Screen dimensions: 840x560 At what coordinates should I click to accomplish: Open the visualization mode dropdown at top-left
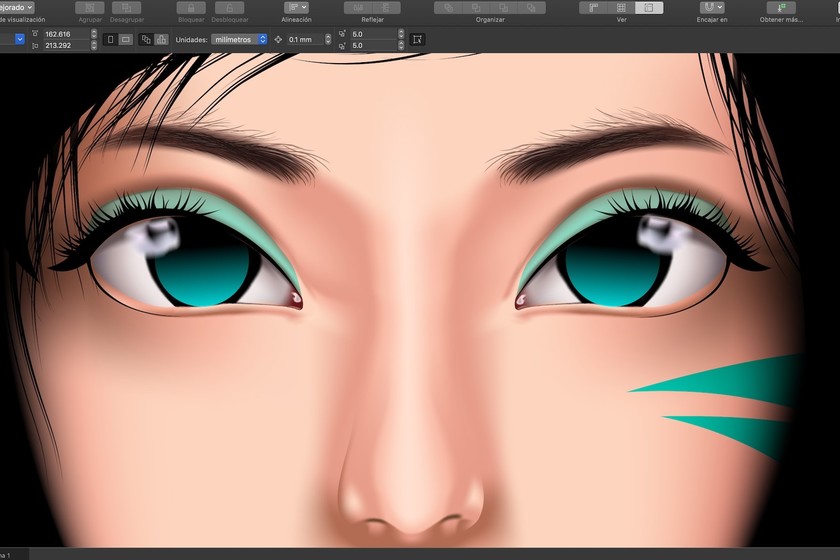[x=16, y=7]
